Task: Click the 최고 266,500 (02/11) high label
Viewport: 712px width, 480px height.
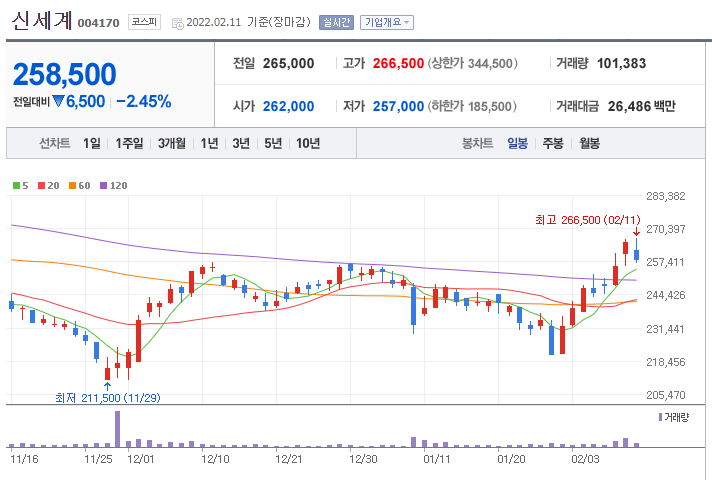Action: pos(588,220)
